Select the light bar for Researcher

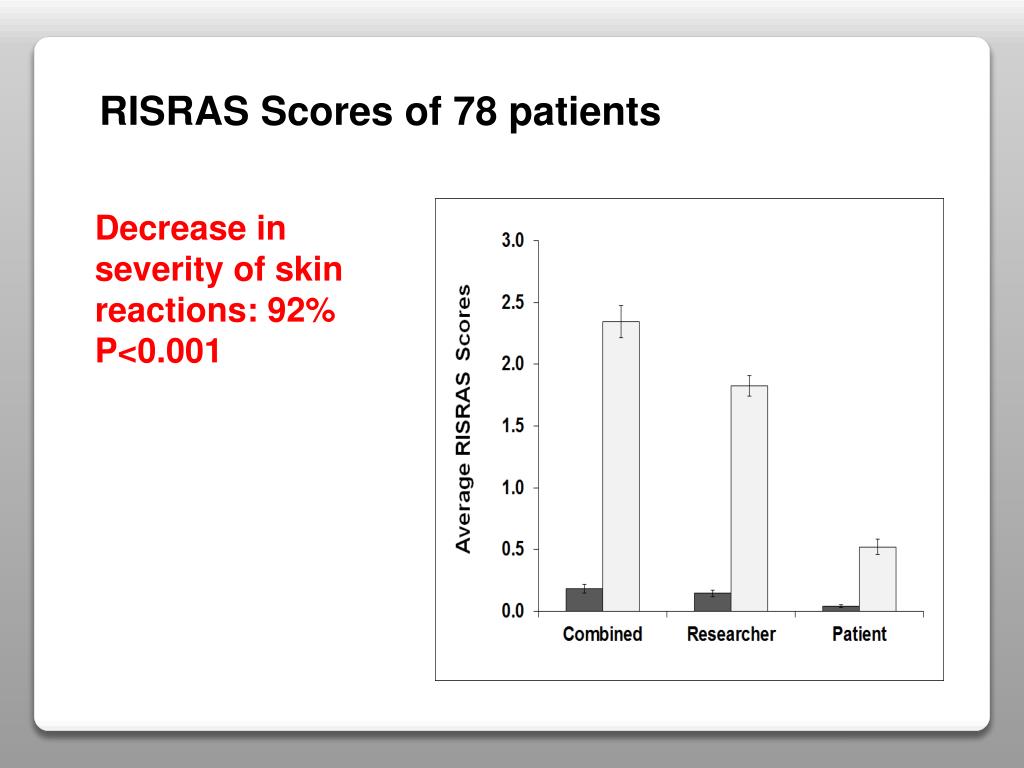pos(749,498)
